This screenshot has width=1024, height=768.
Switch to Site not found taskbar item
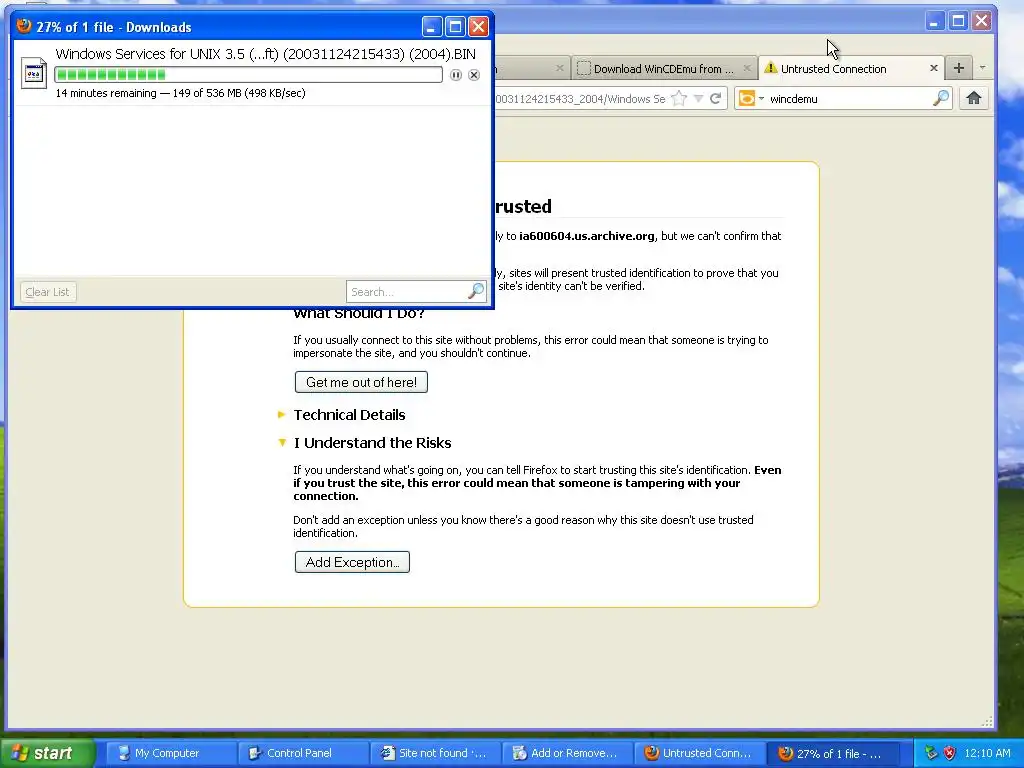[435, 753]
